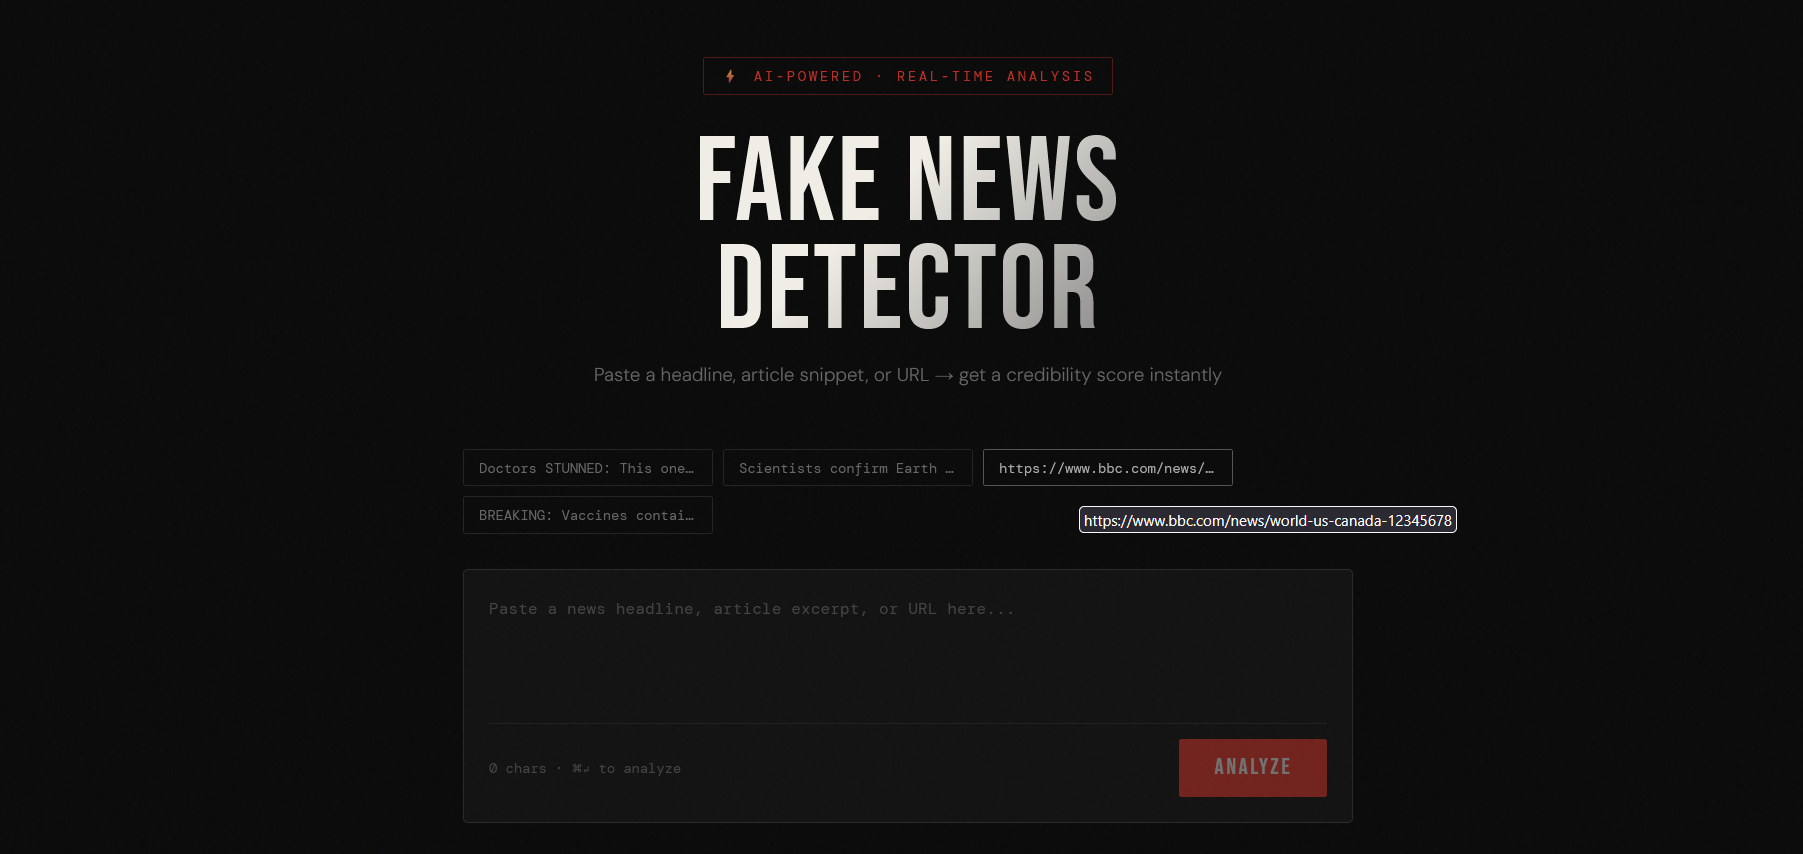Click the 'FAKE NEWS DETECTOR' title
The image size is (1803, 854).
pos(908,232)
